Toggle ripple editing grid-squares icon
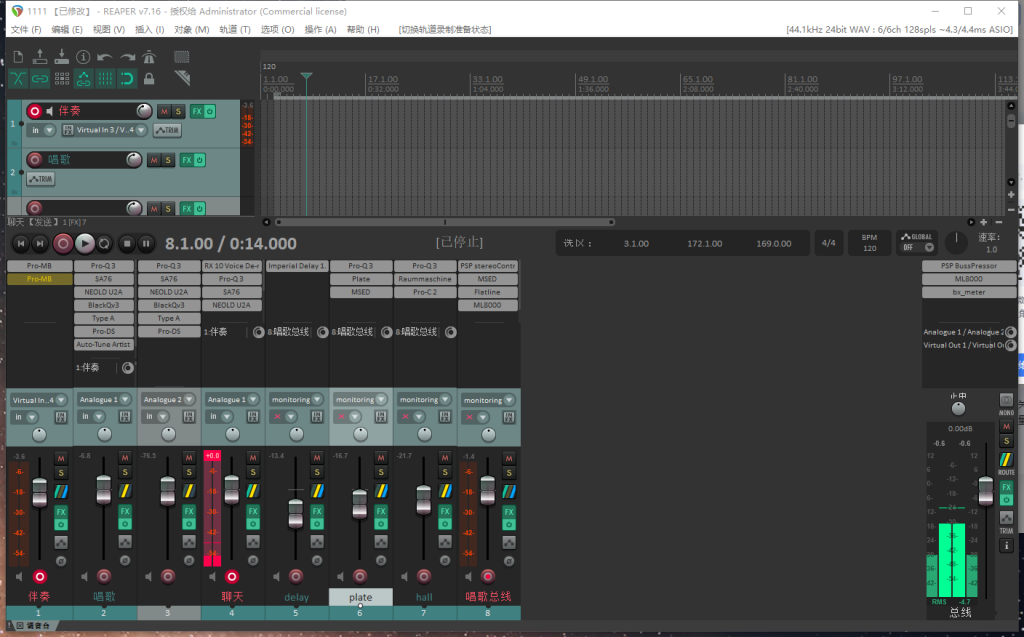 61,79
